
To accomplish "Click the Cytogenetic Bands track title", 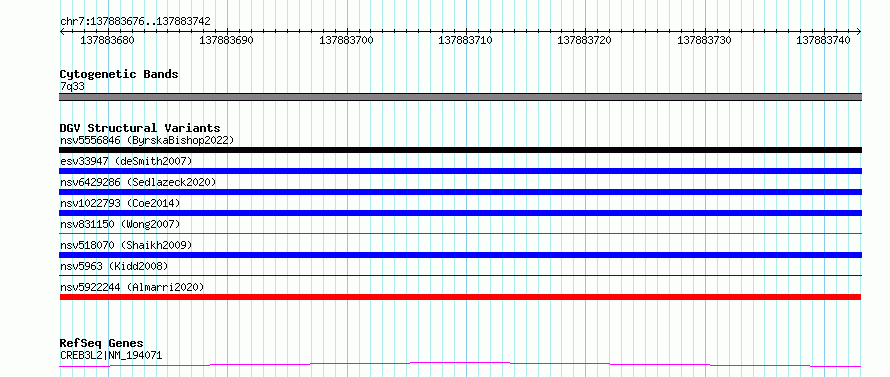I will [x=119, y=74].
